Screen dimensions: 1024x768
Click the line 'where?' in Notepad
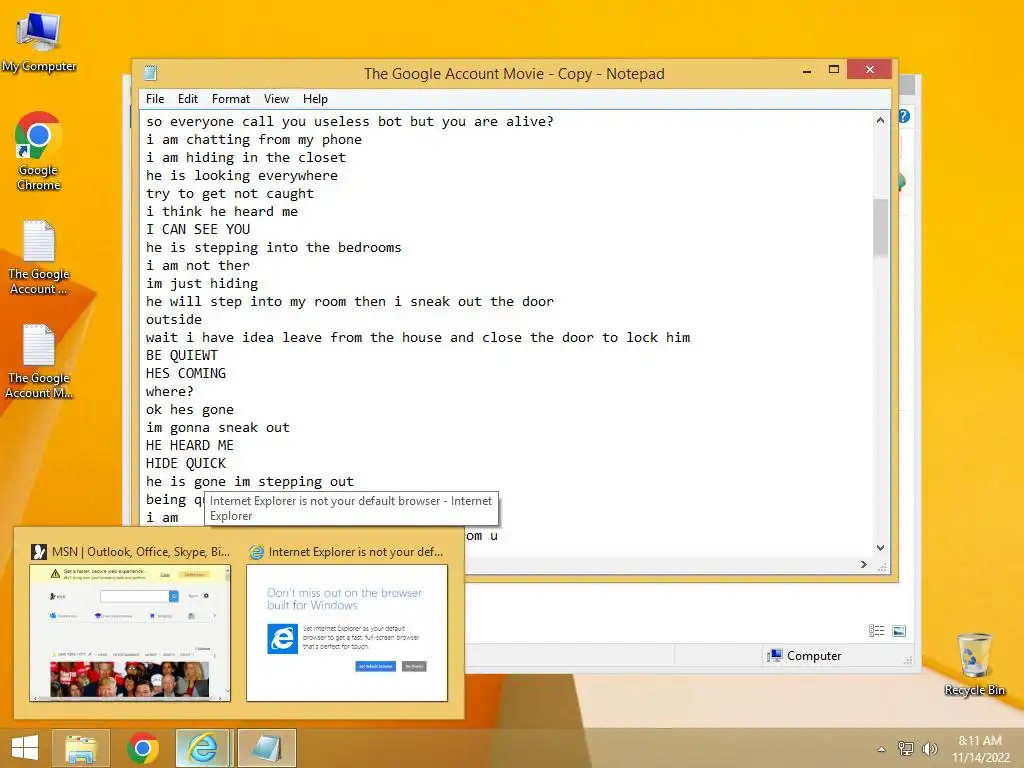pos(170,391)
